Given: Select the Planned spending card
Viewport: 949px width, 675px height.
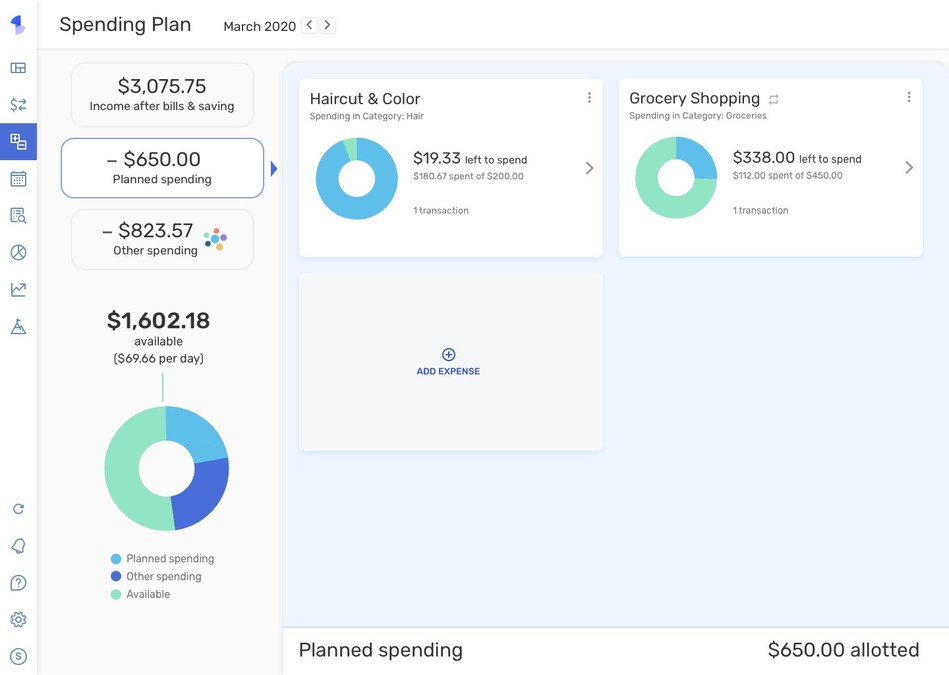Looking at the screenshot, I should click(162, 168).
